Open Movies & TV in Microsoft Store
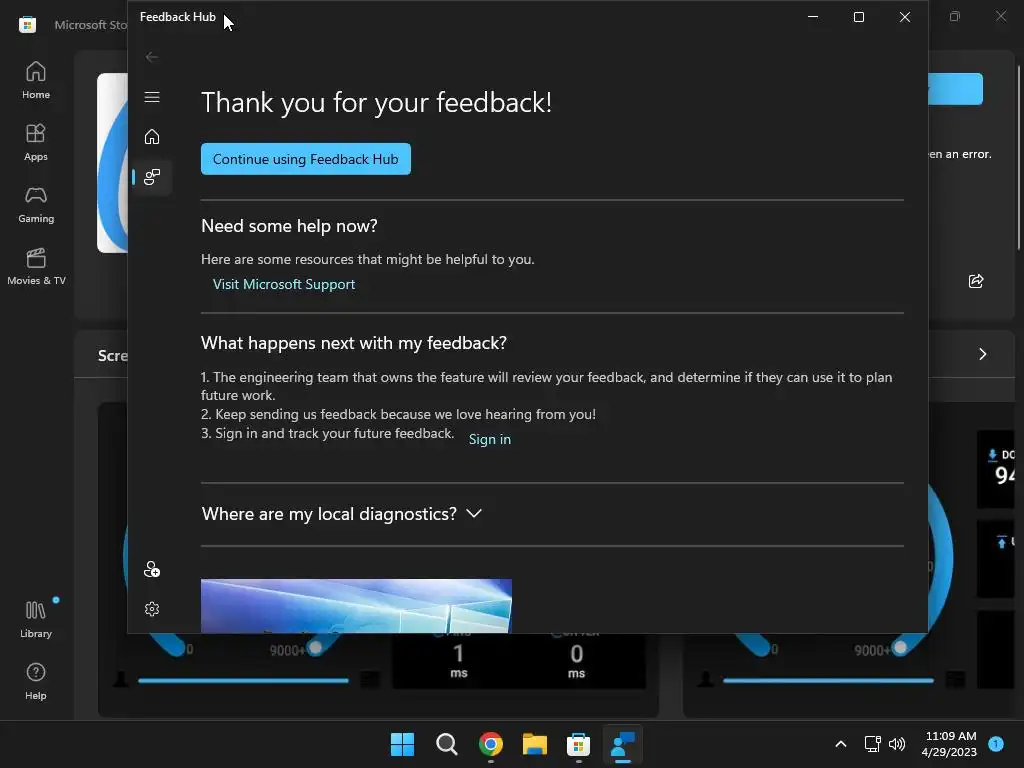Image resolution: width=1024 pixels, height=768 pixels. tap(36, 266)
